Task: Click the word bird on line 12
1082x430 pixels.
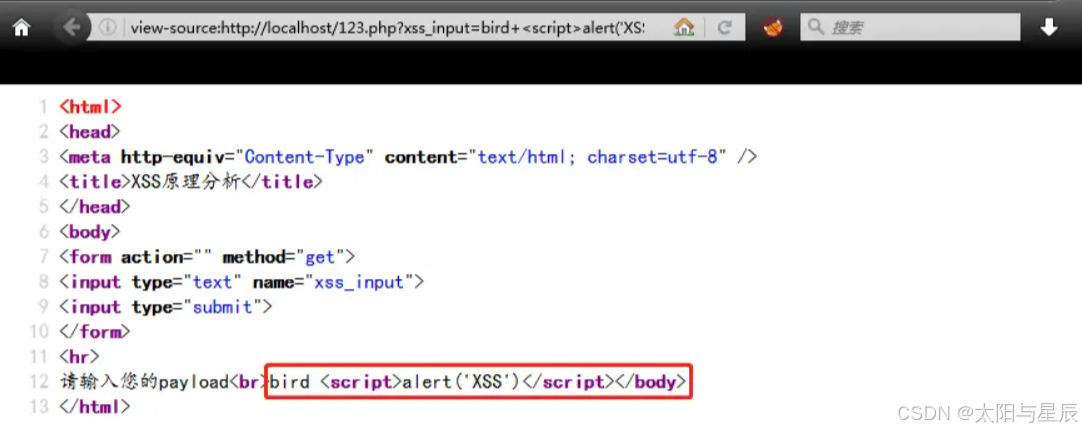Action: [x=290, y=382]
